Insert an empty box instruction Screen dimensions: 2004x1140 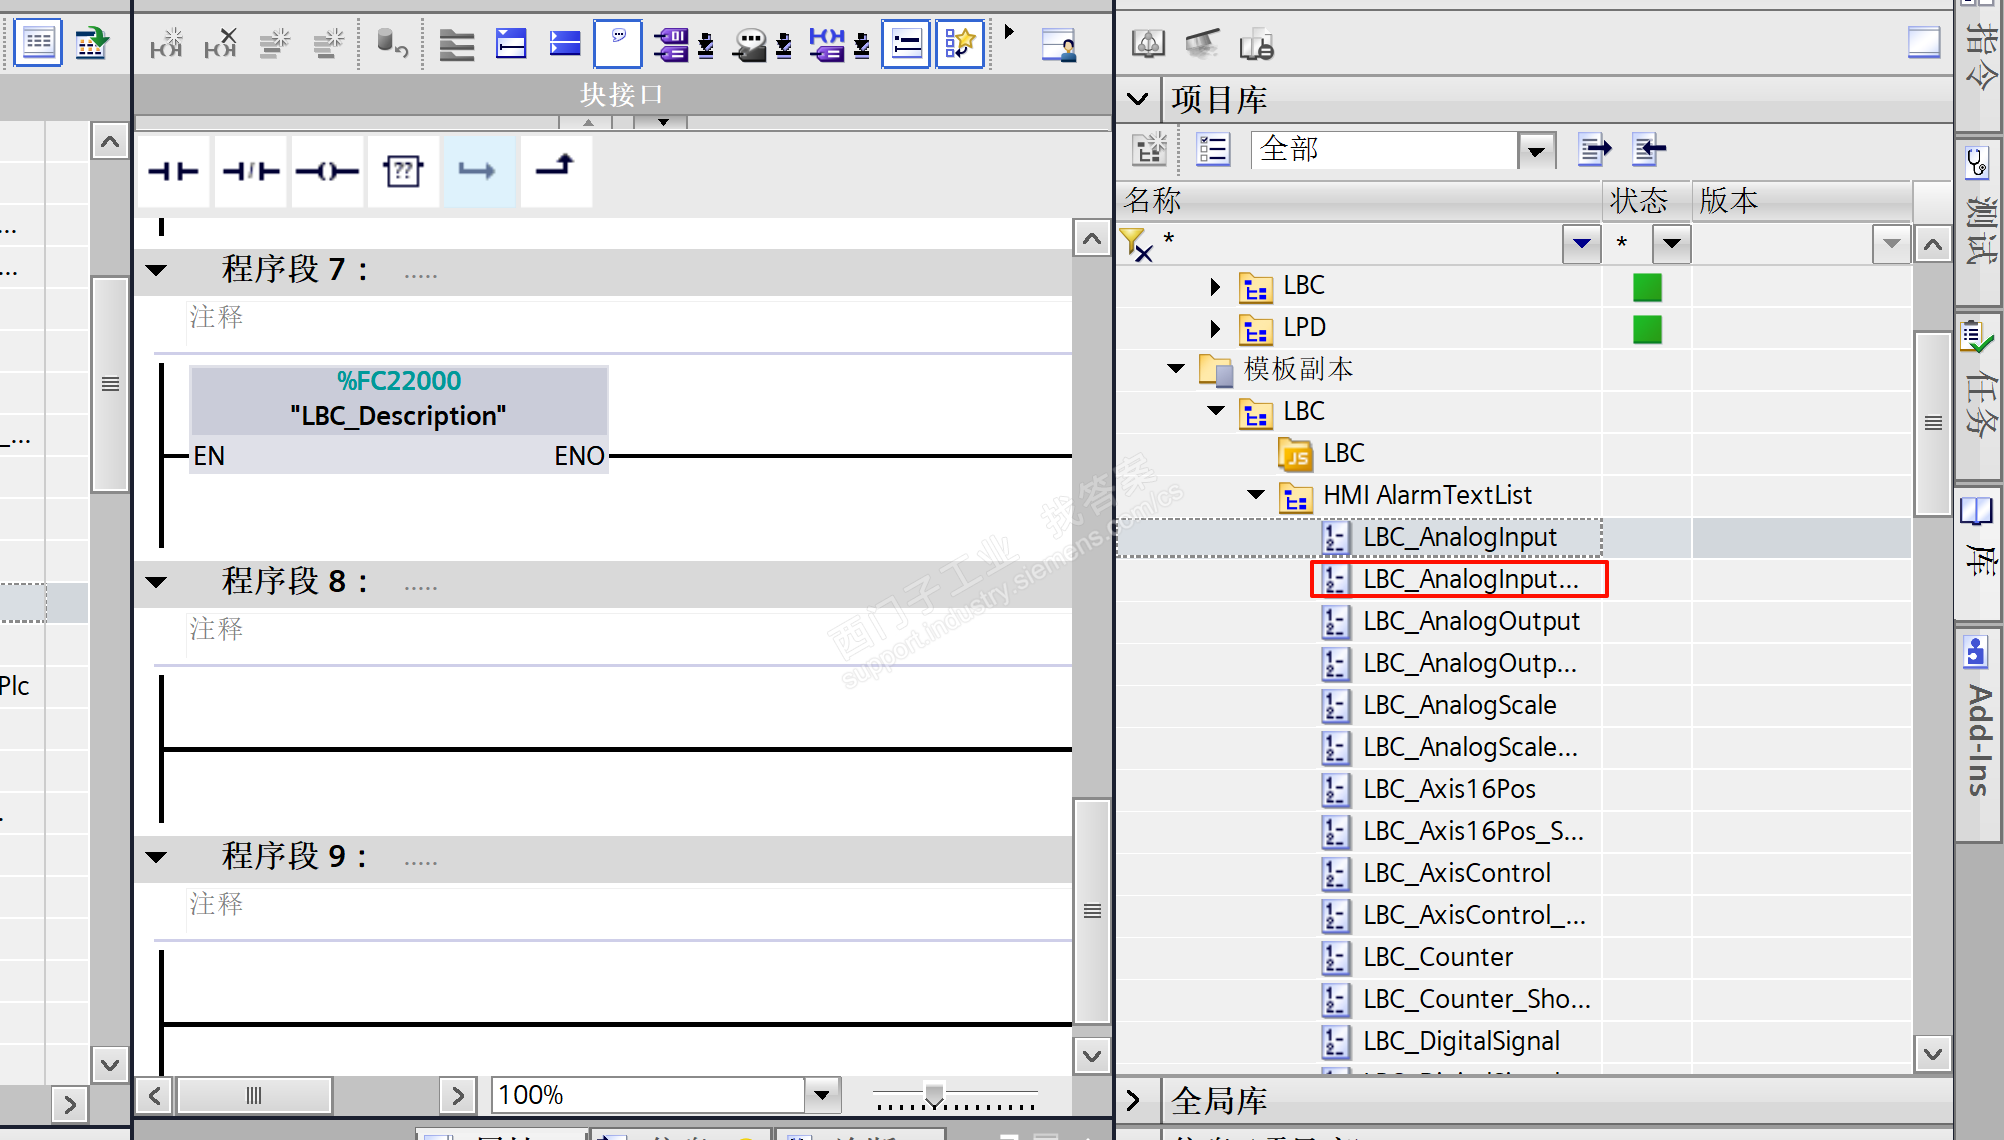coord(403,172)
